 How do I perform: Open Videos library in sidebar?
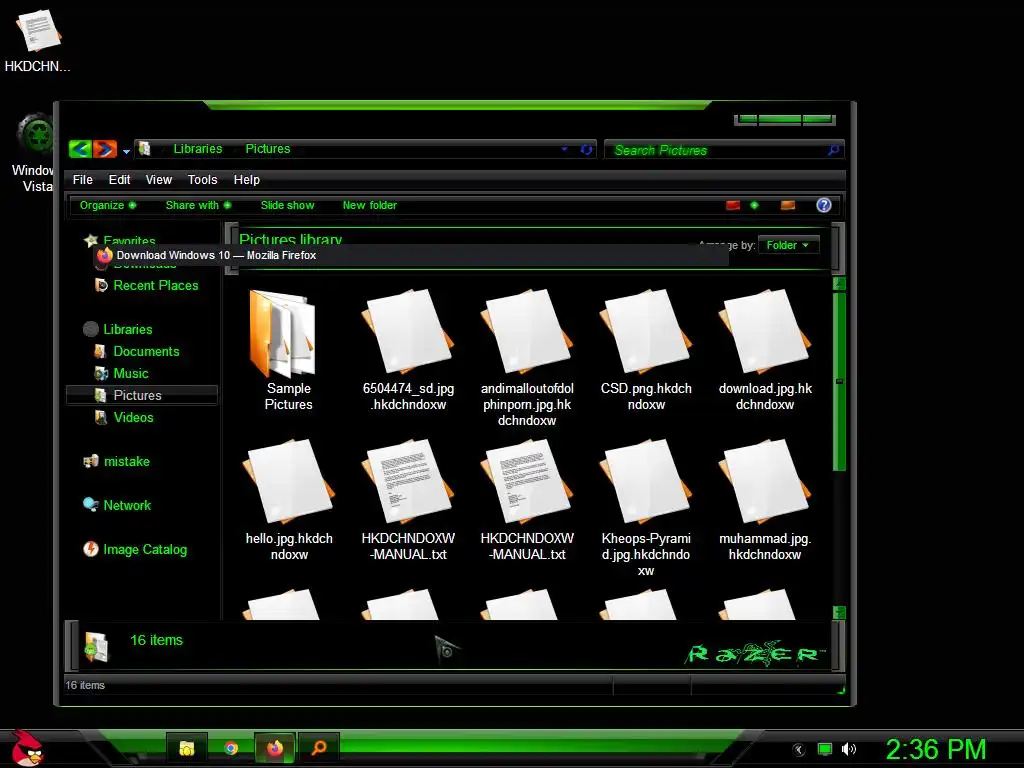[124, 417]
